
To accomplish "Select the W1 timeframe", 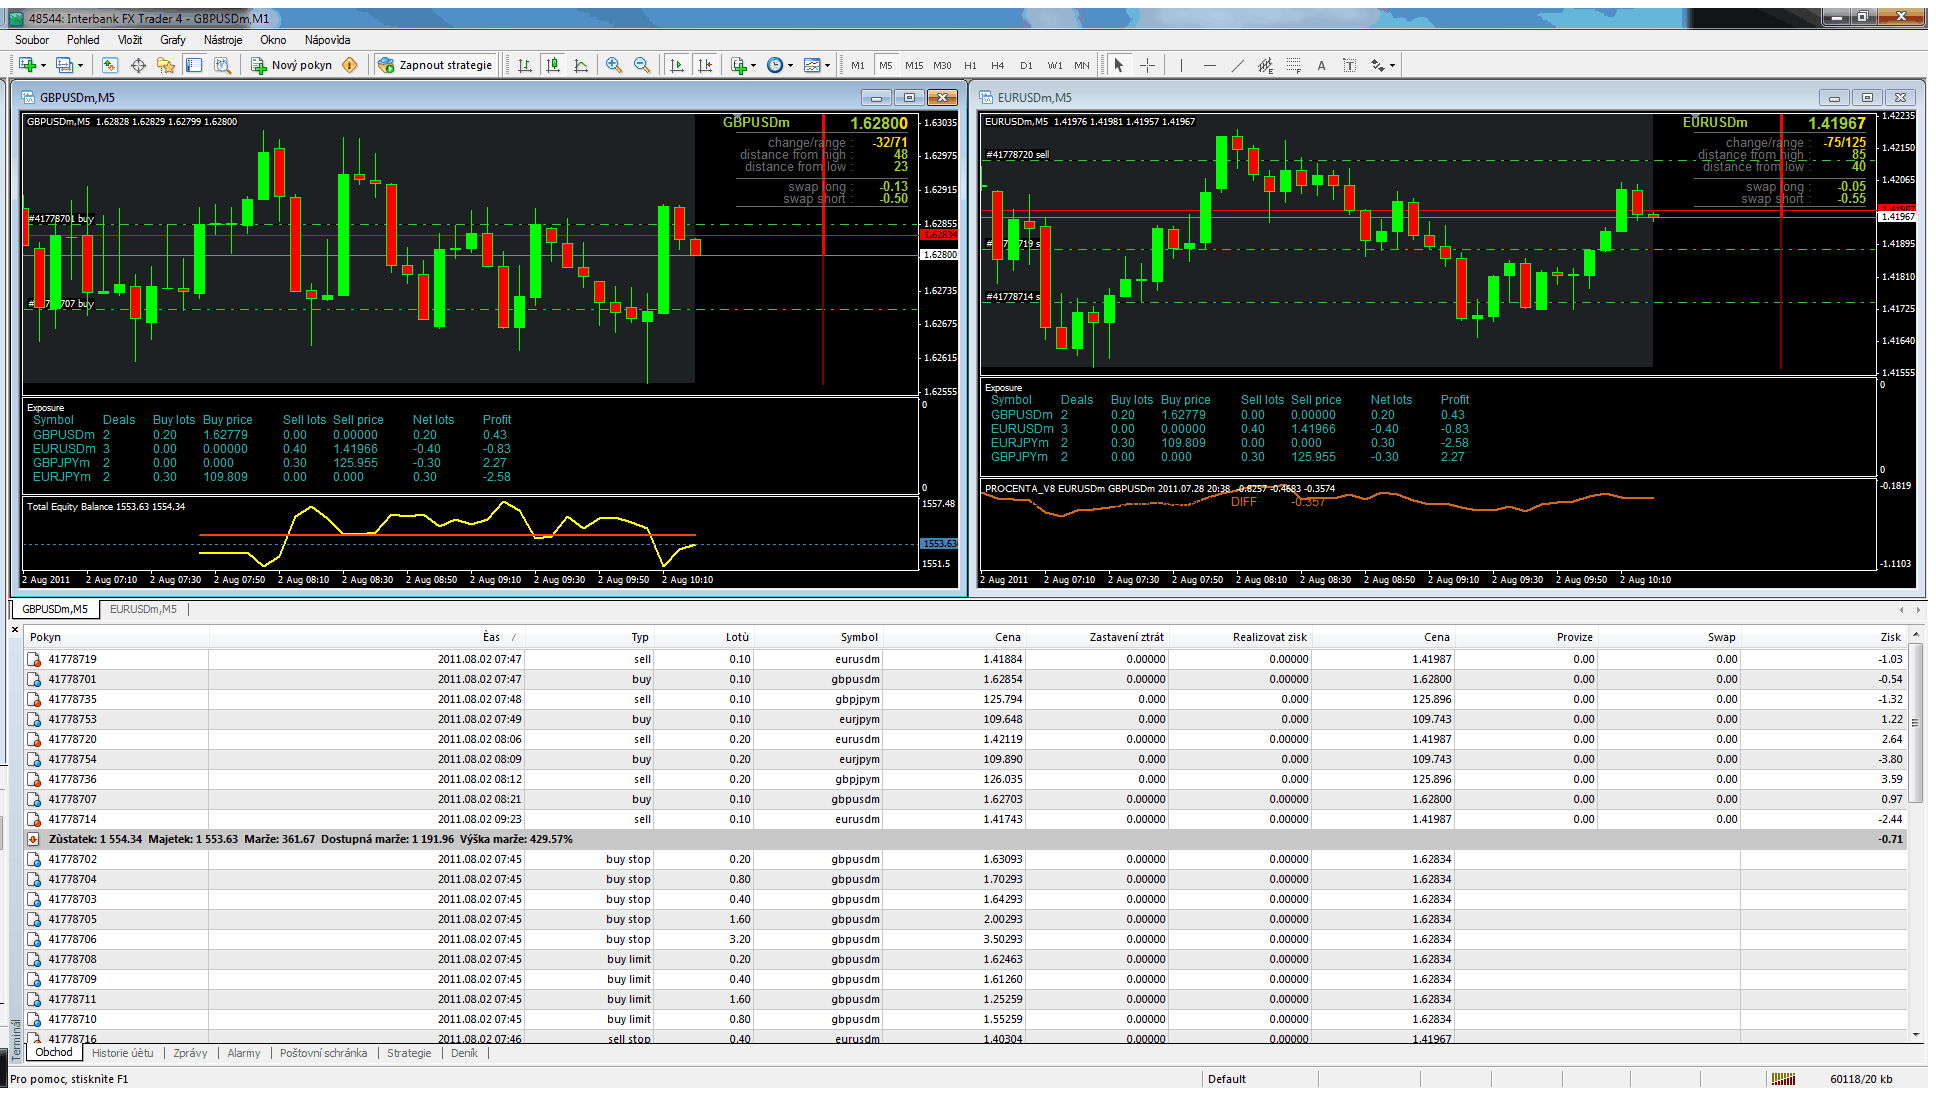I will tap(1055, 65).
